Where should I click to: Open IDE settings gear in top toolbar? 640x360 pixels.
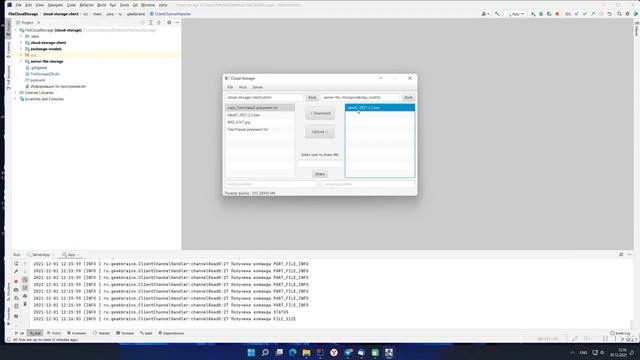tap(627, 14)
